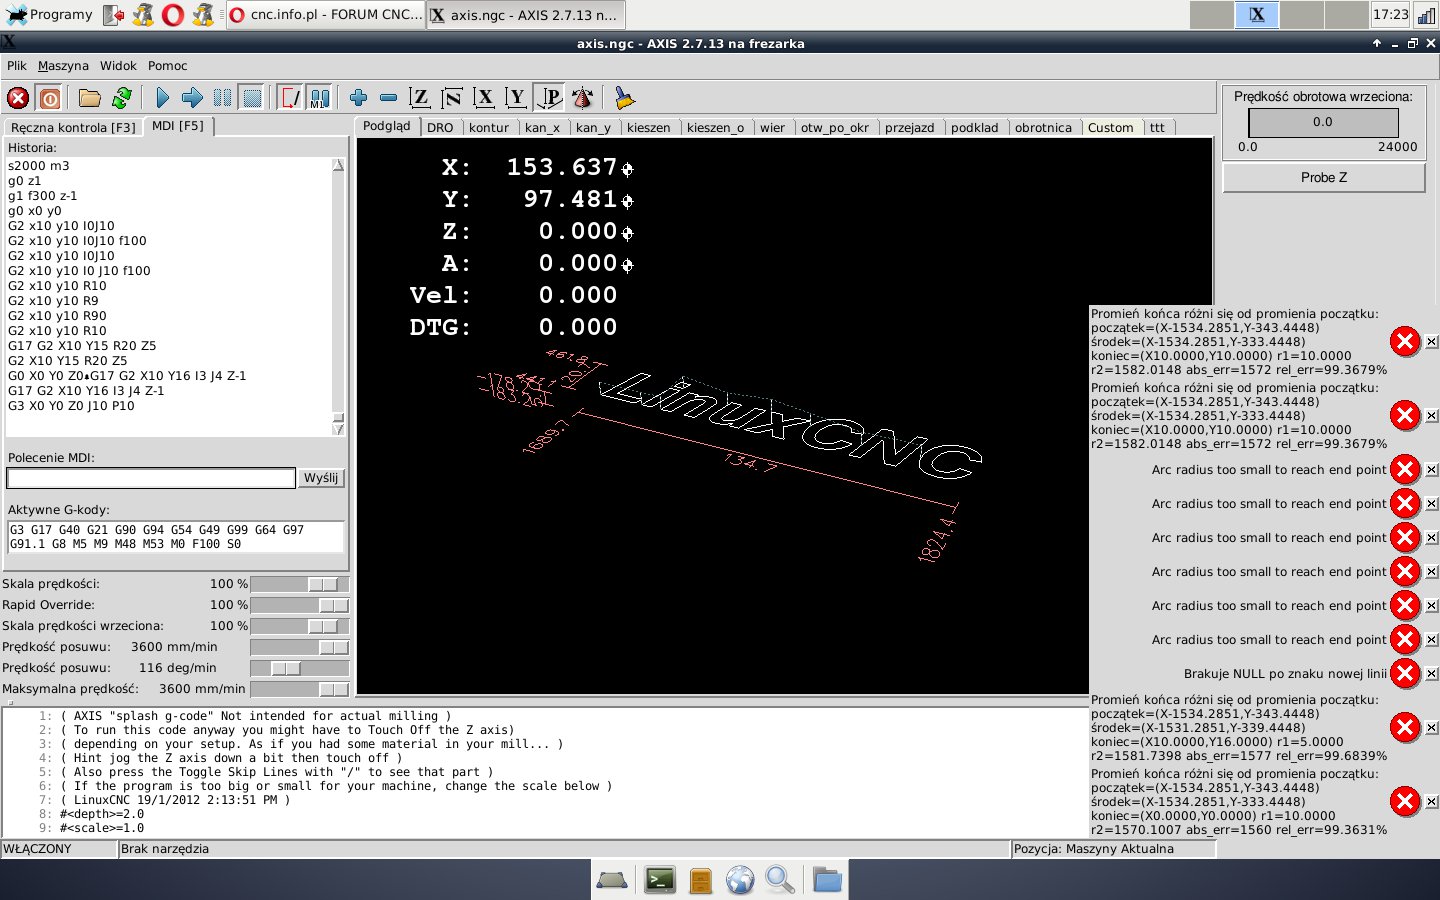
Task: Open the wier tab
Action: 773,128
